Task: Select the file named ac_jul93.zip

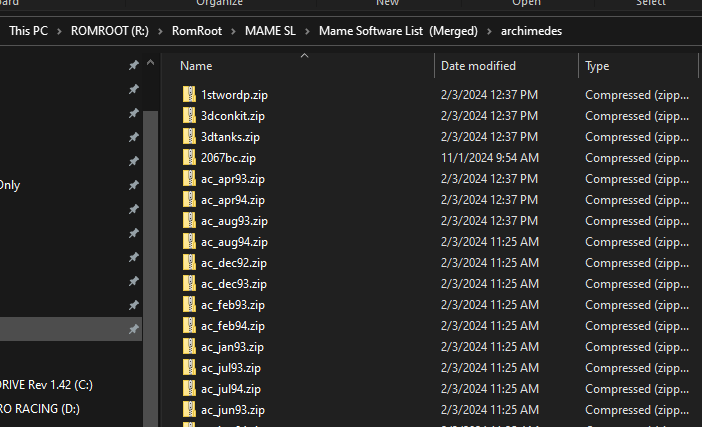Action: (231, 368)
